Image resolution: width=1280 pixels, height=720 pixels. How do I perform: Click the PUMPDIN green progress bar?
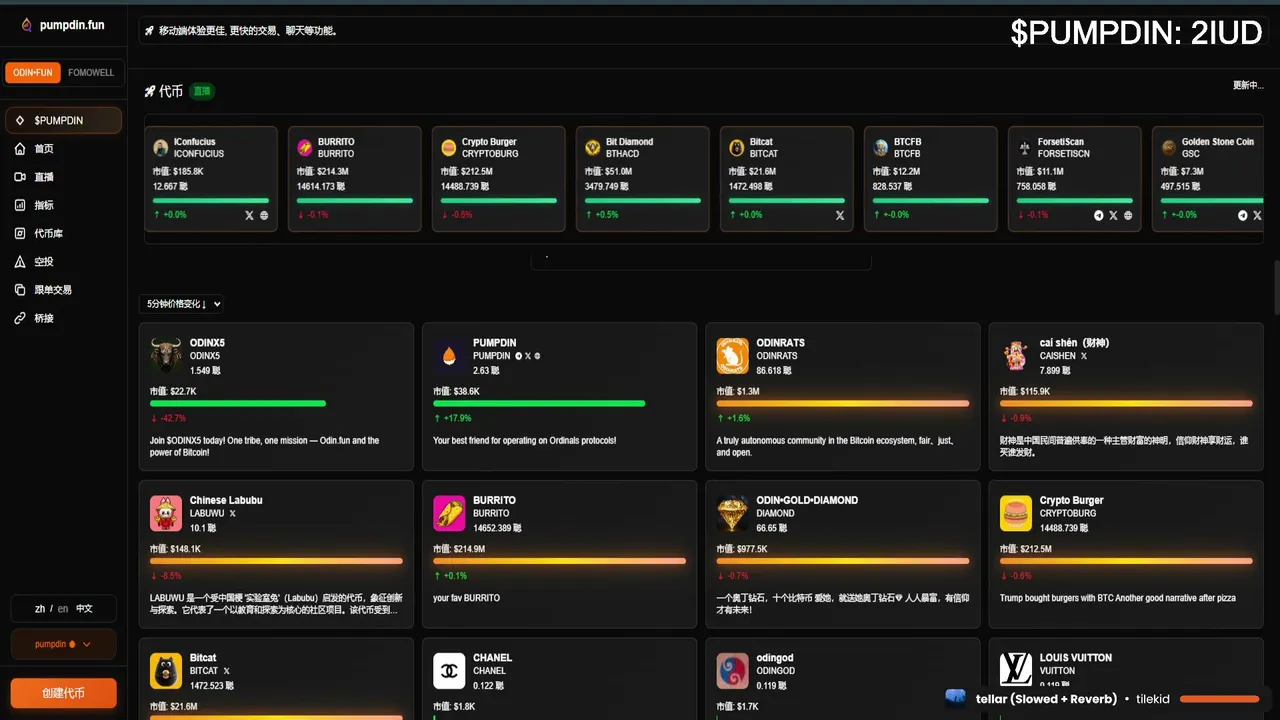tap(539, 404)
